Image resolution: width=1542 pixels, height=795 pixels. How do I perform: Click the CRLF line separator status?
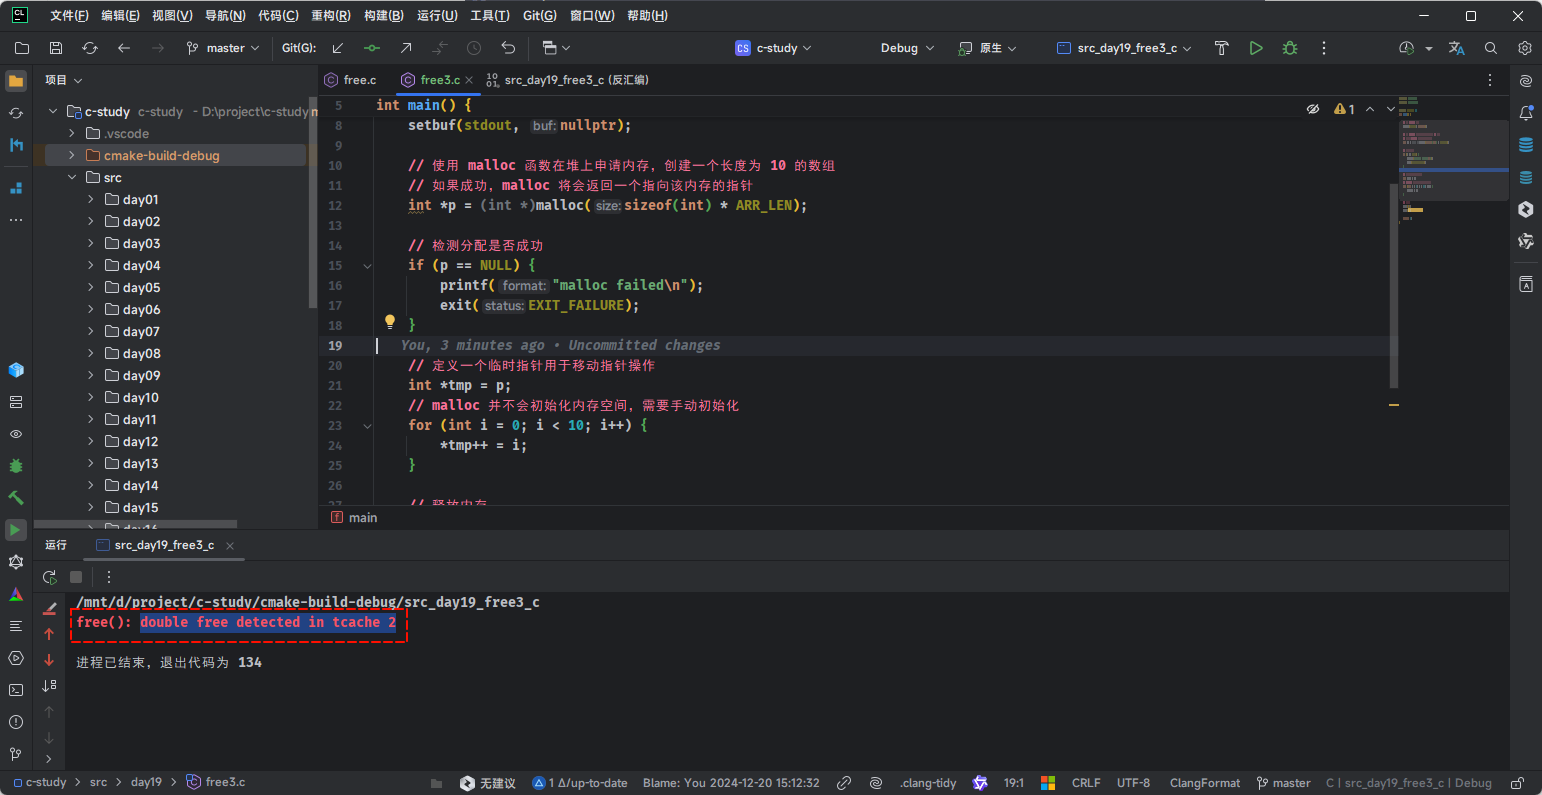[1086, 783]
